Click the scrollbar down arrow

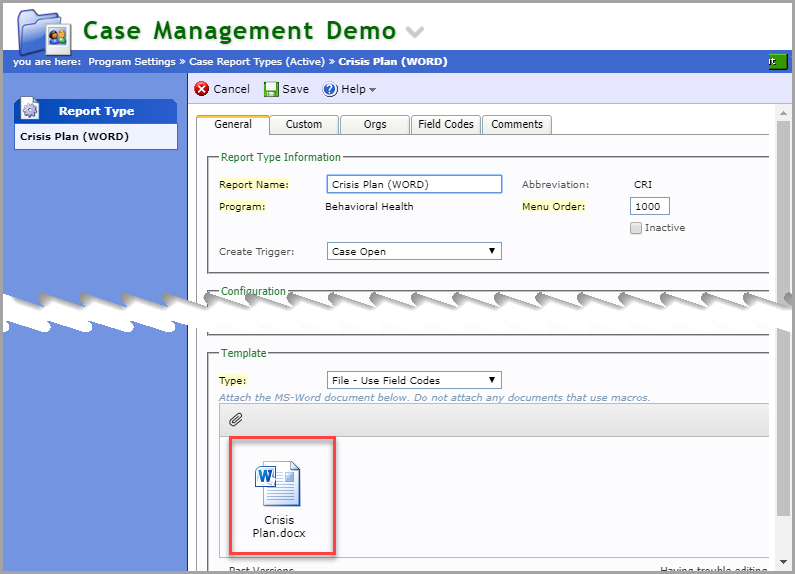pyautogui.click(x=783, y=562)
